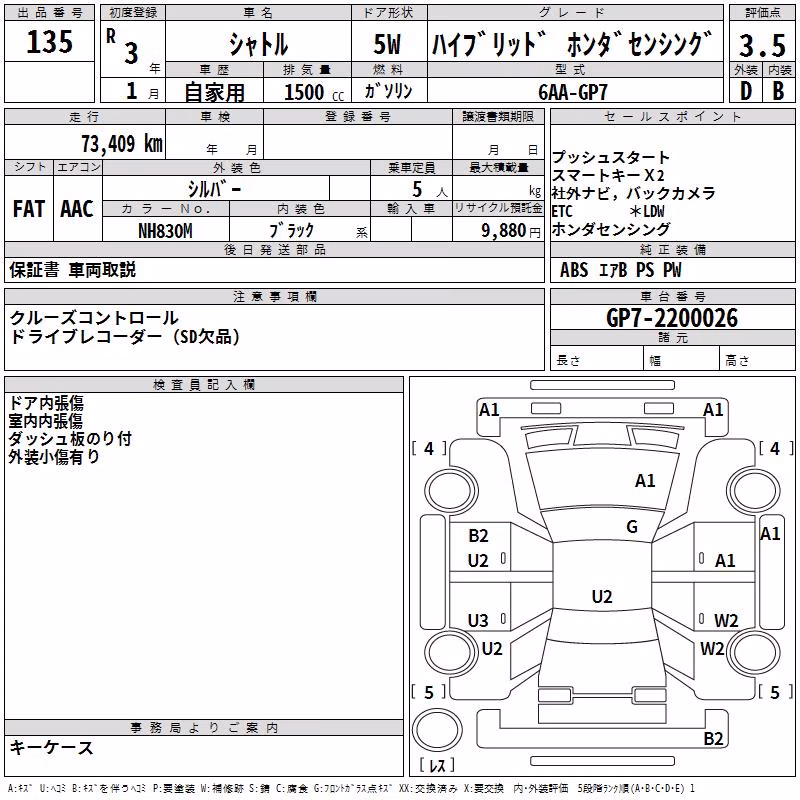Screen dimensions: 800x800
Task: Select interior color ブラック
Action: click(x=291, y=231)
